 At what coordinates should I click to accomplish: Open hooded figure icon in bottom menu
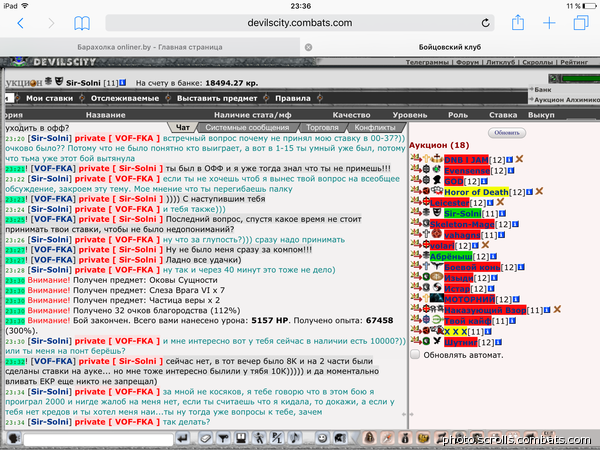(x=369, y=437)
